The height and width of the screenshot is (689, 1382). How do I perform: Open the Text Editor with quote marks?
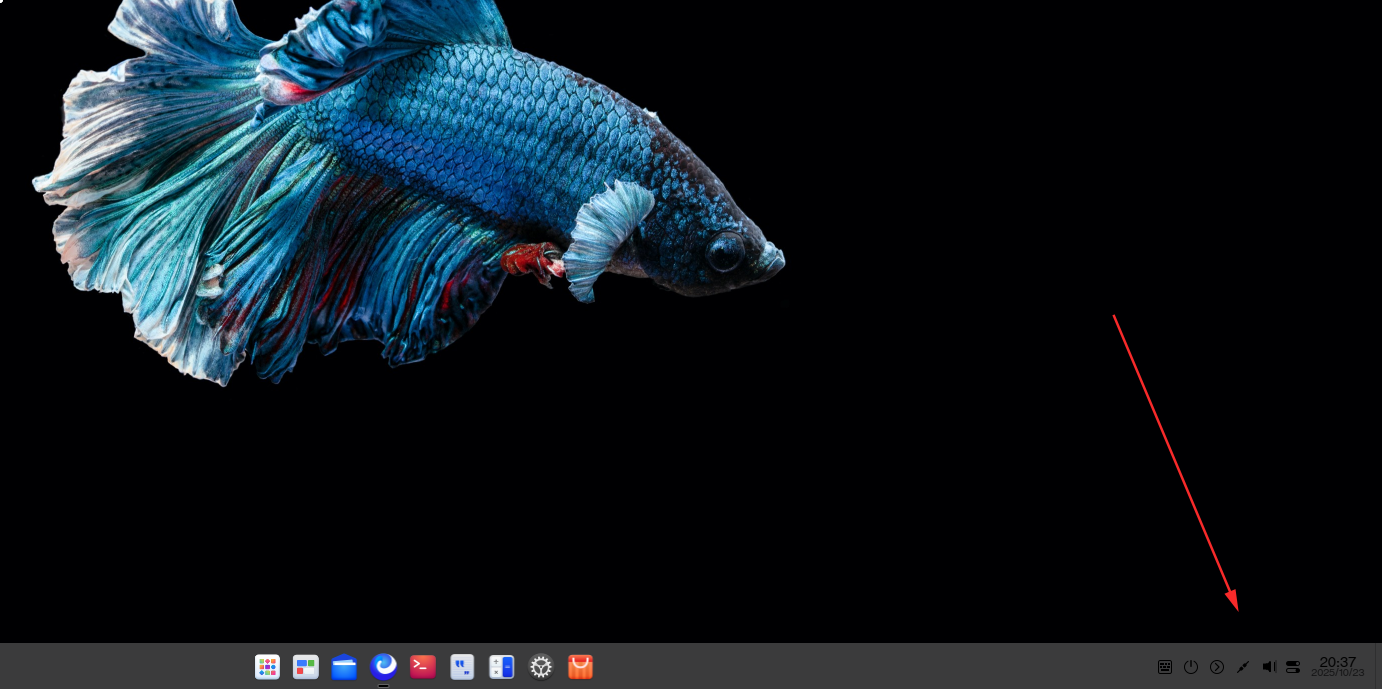click(462, 667)
